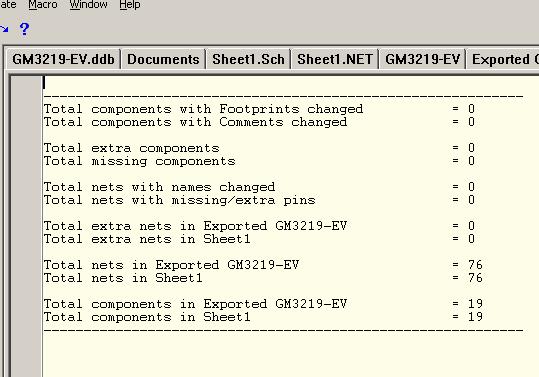Viewport: 539px width, 377px height.
Task: Click the 'Footprints changed' report line
Action: 260,109
